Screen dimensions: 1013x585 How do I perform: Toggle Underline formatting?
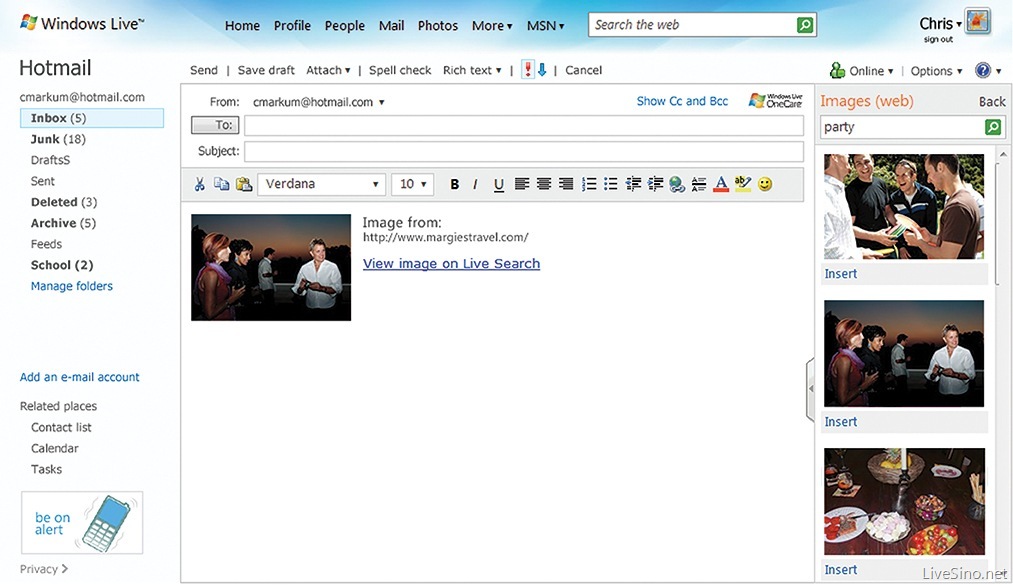tap(499, 185)
